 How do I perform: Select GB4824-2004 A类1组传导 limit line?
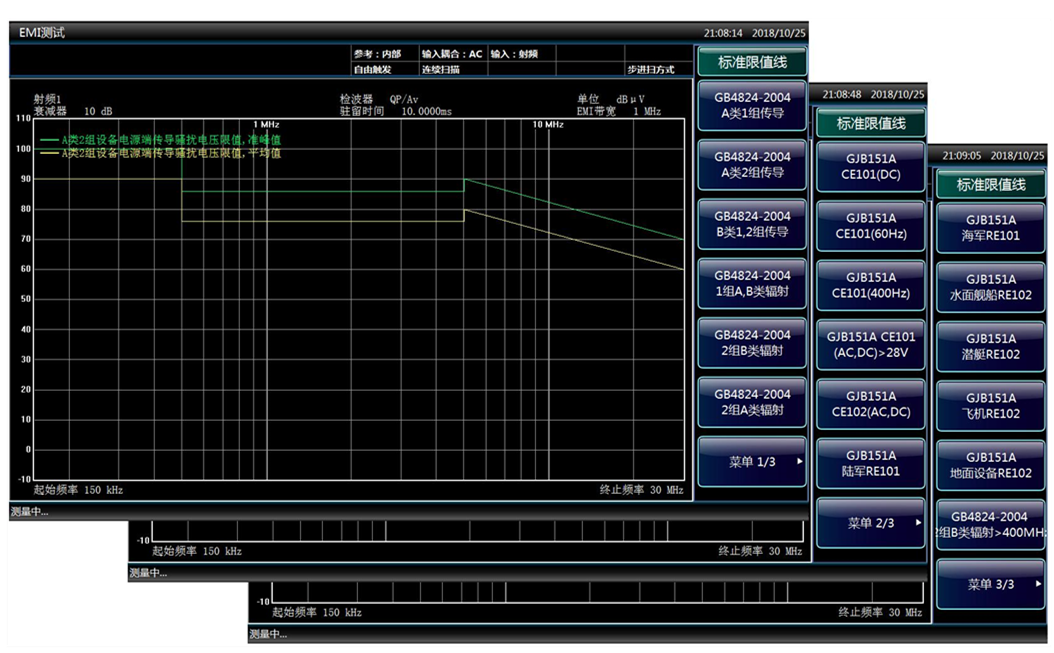click(x=752, y=106)
